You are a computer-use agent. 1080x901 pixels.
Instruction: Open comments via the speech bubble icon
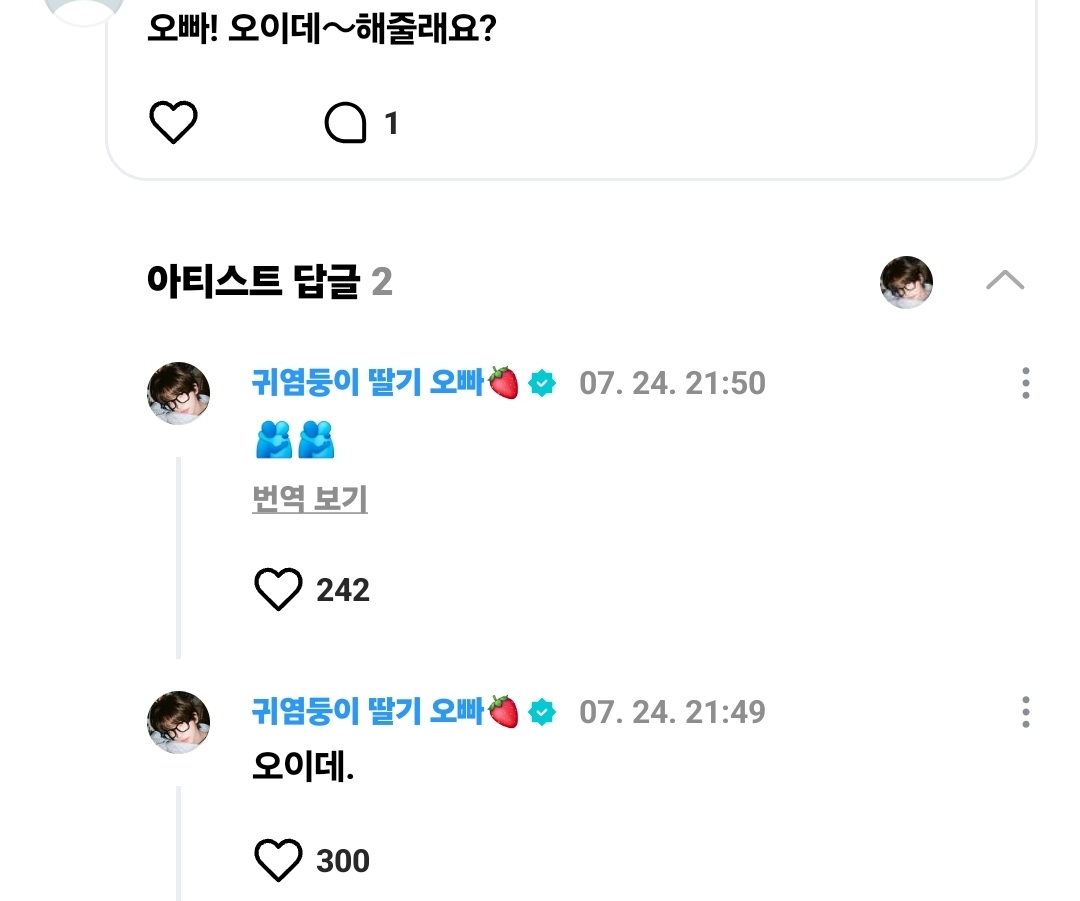[346, 124]
